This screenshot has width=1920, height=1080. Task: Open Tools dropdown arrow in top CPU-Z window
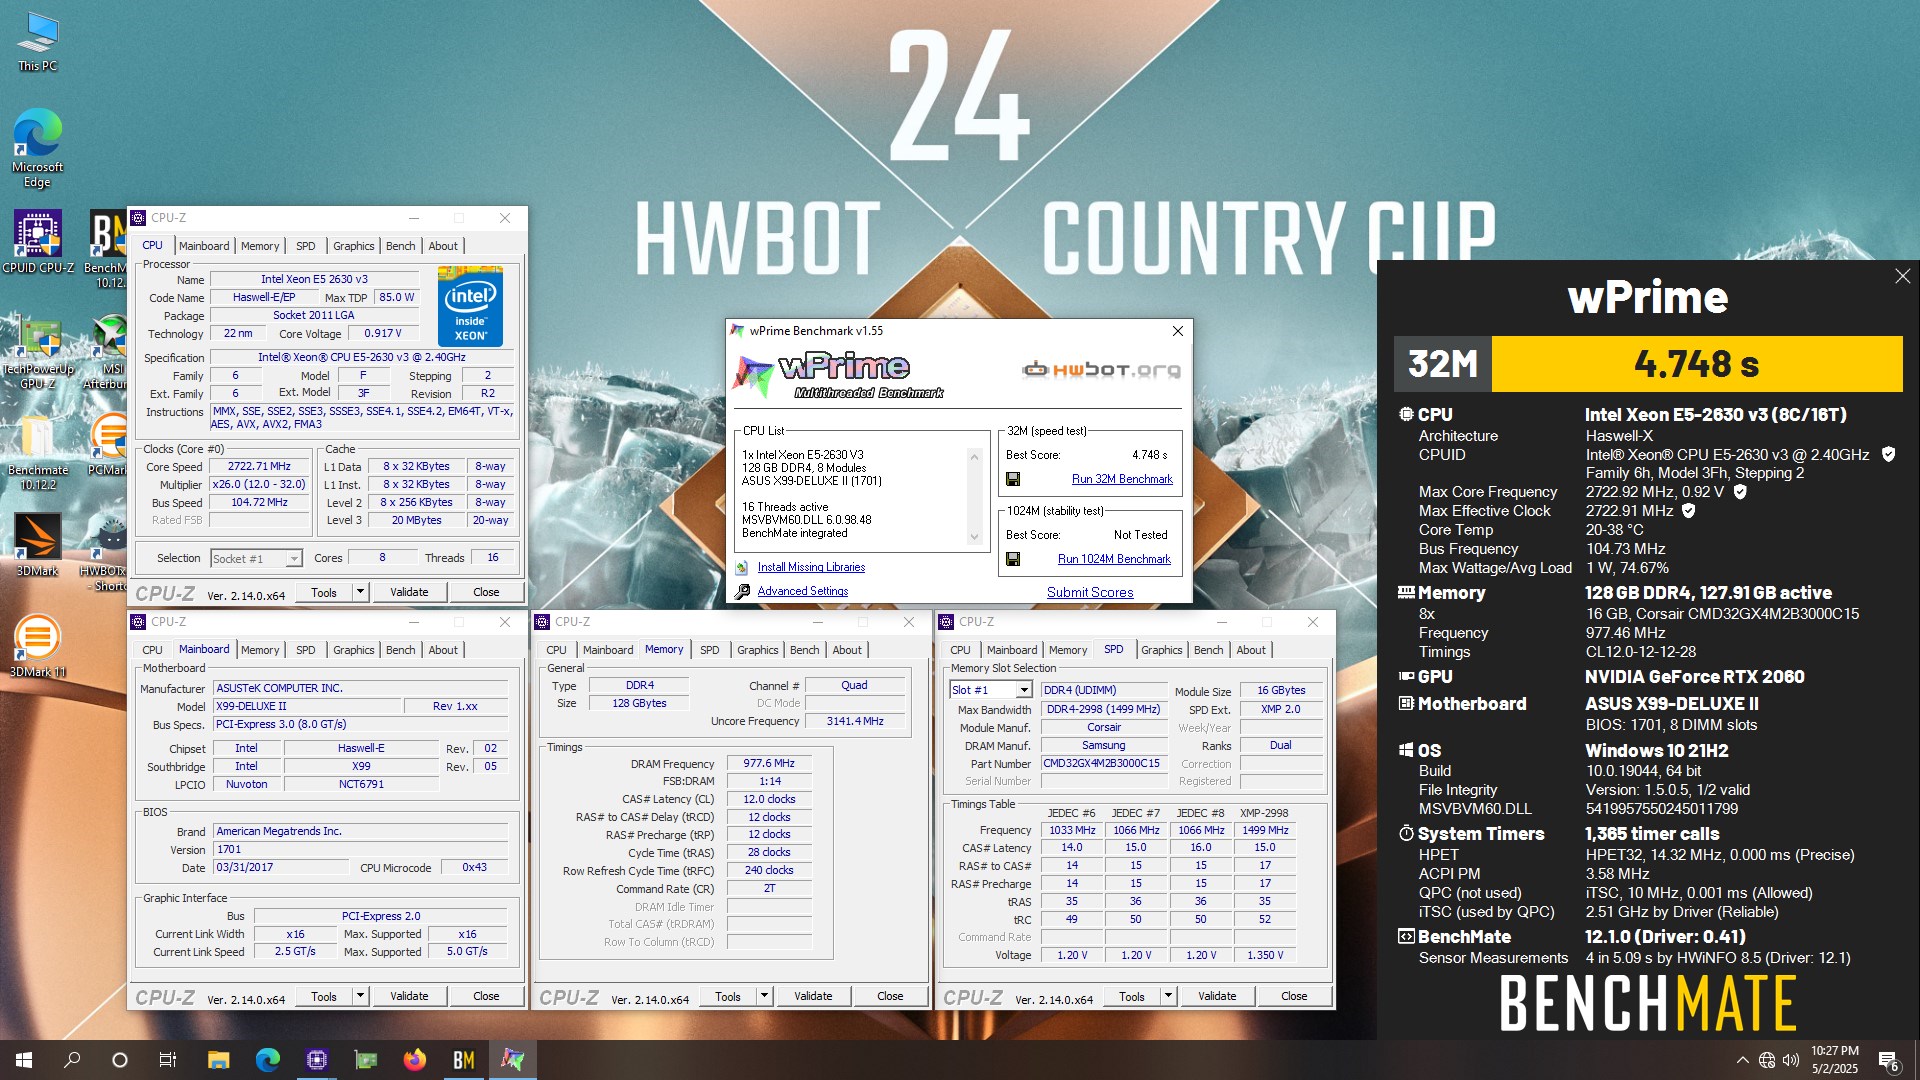[x=360, y=592]
